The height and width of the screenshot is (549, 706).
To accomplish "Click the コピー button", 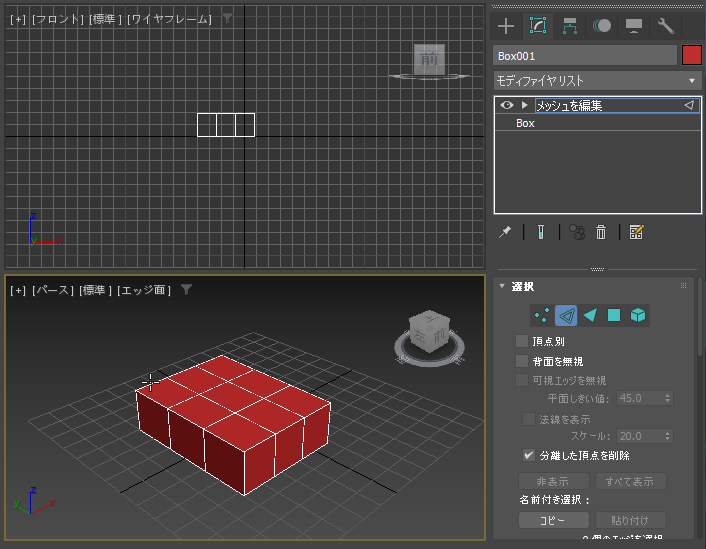I will [x=553, y=520].
